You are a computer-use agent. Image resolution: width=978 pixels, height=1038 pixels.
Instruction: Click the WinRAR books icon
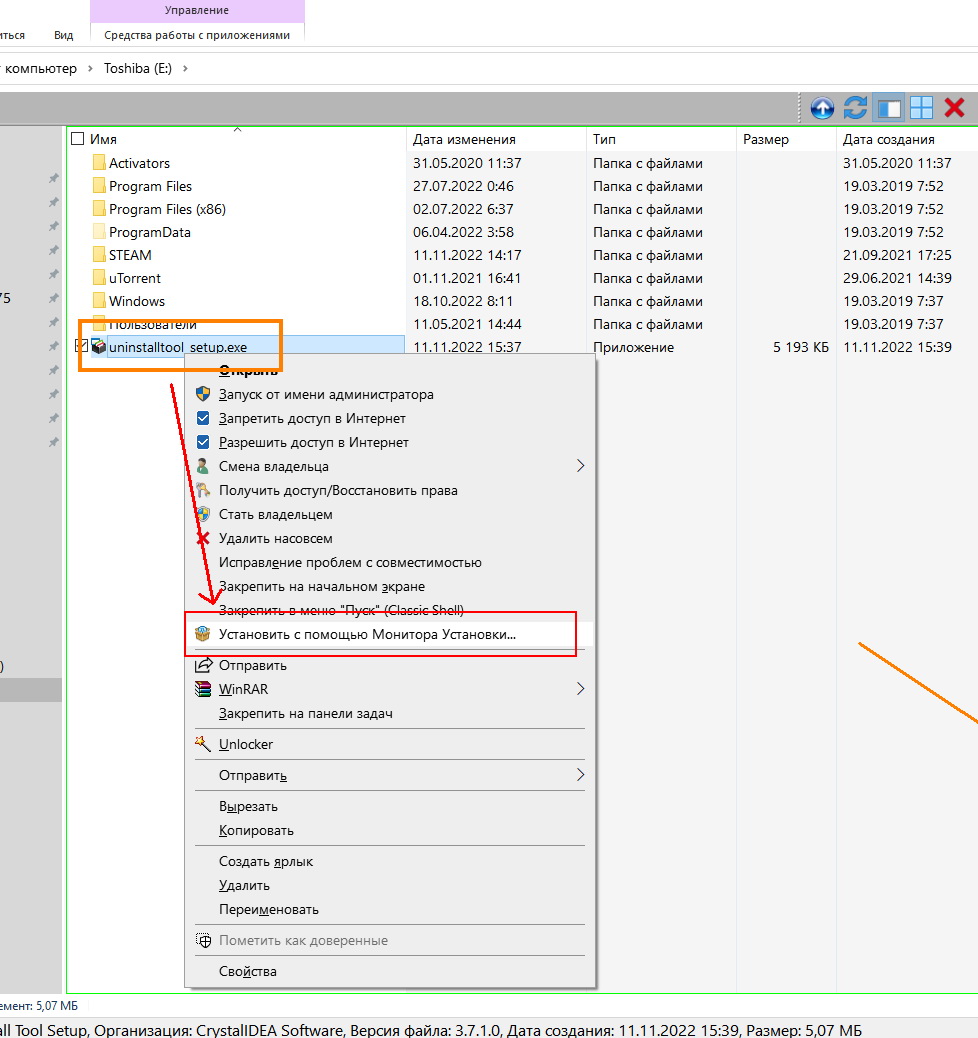[203, 689]
